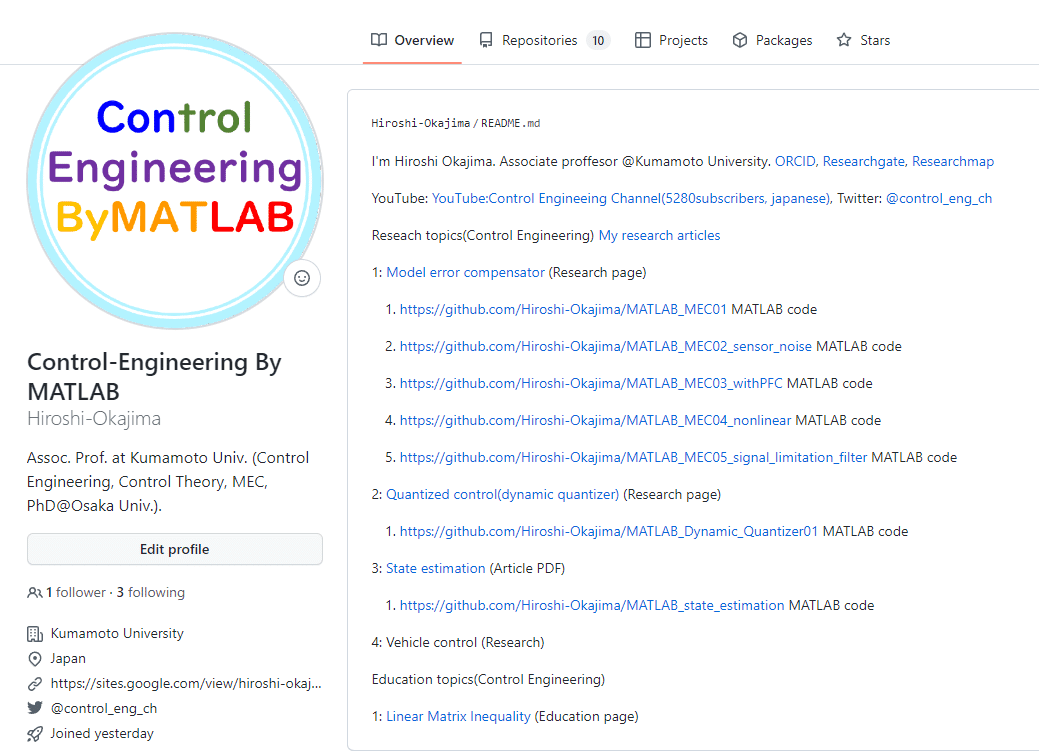Open the ORCID link
The image size is (1039, 751).
(x=797, y=161)
